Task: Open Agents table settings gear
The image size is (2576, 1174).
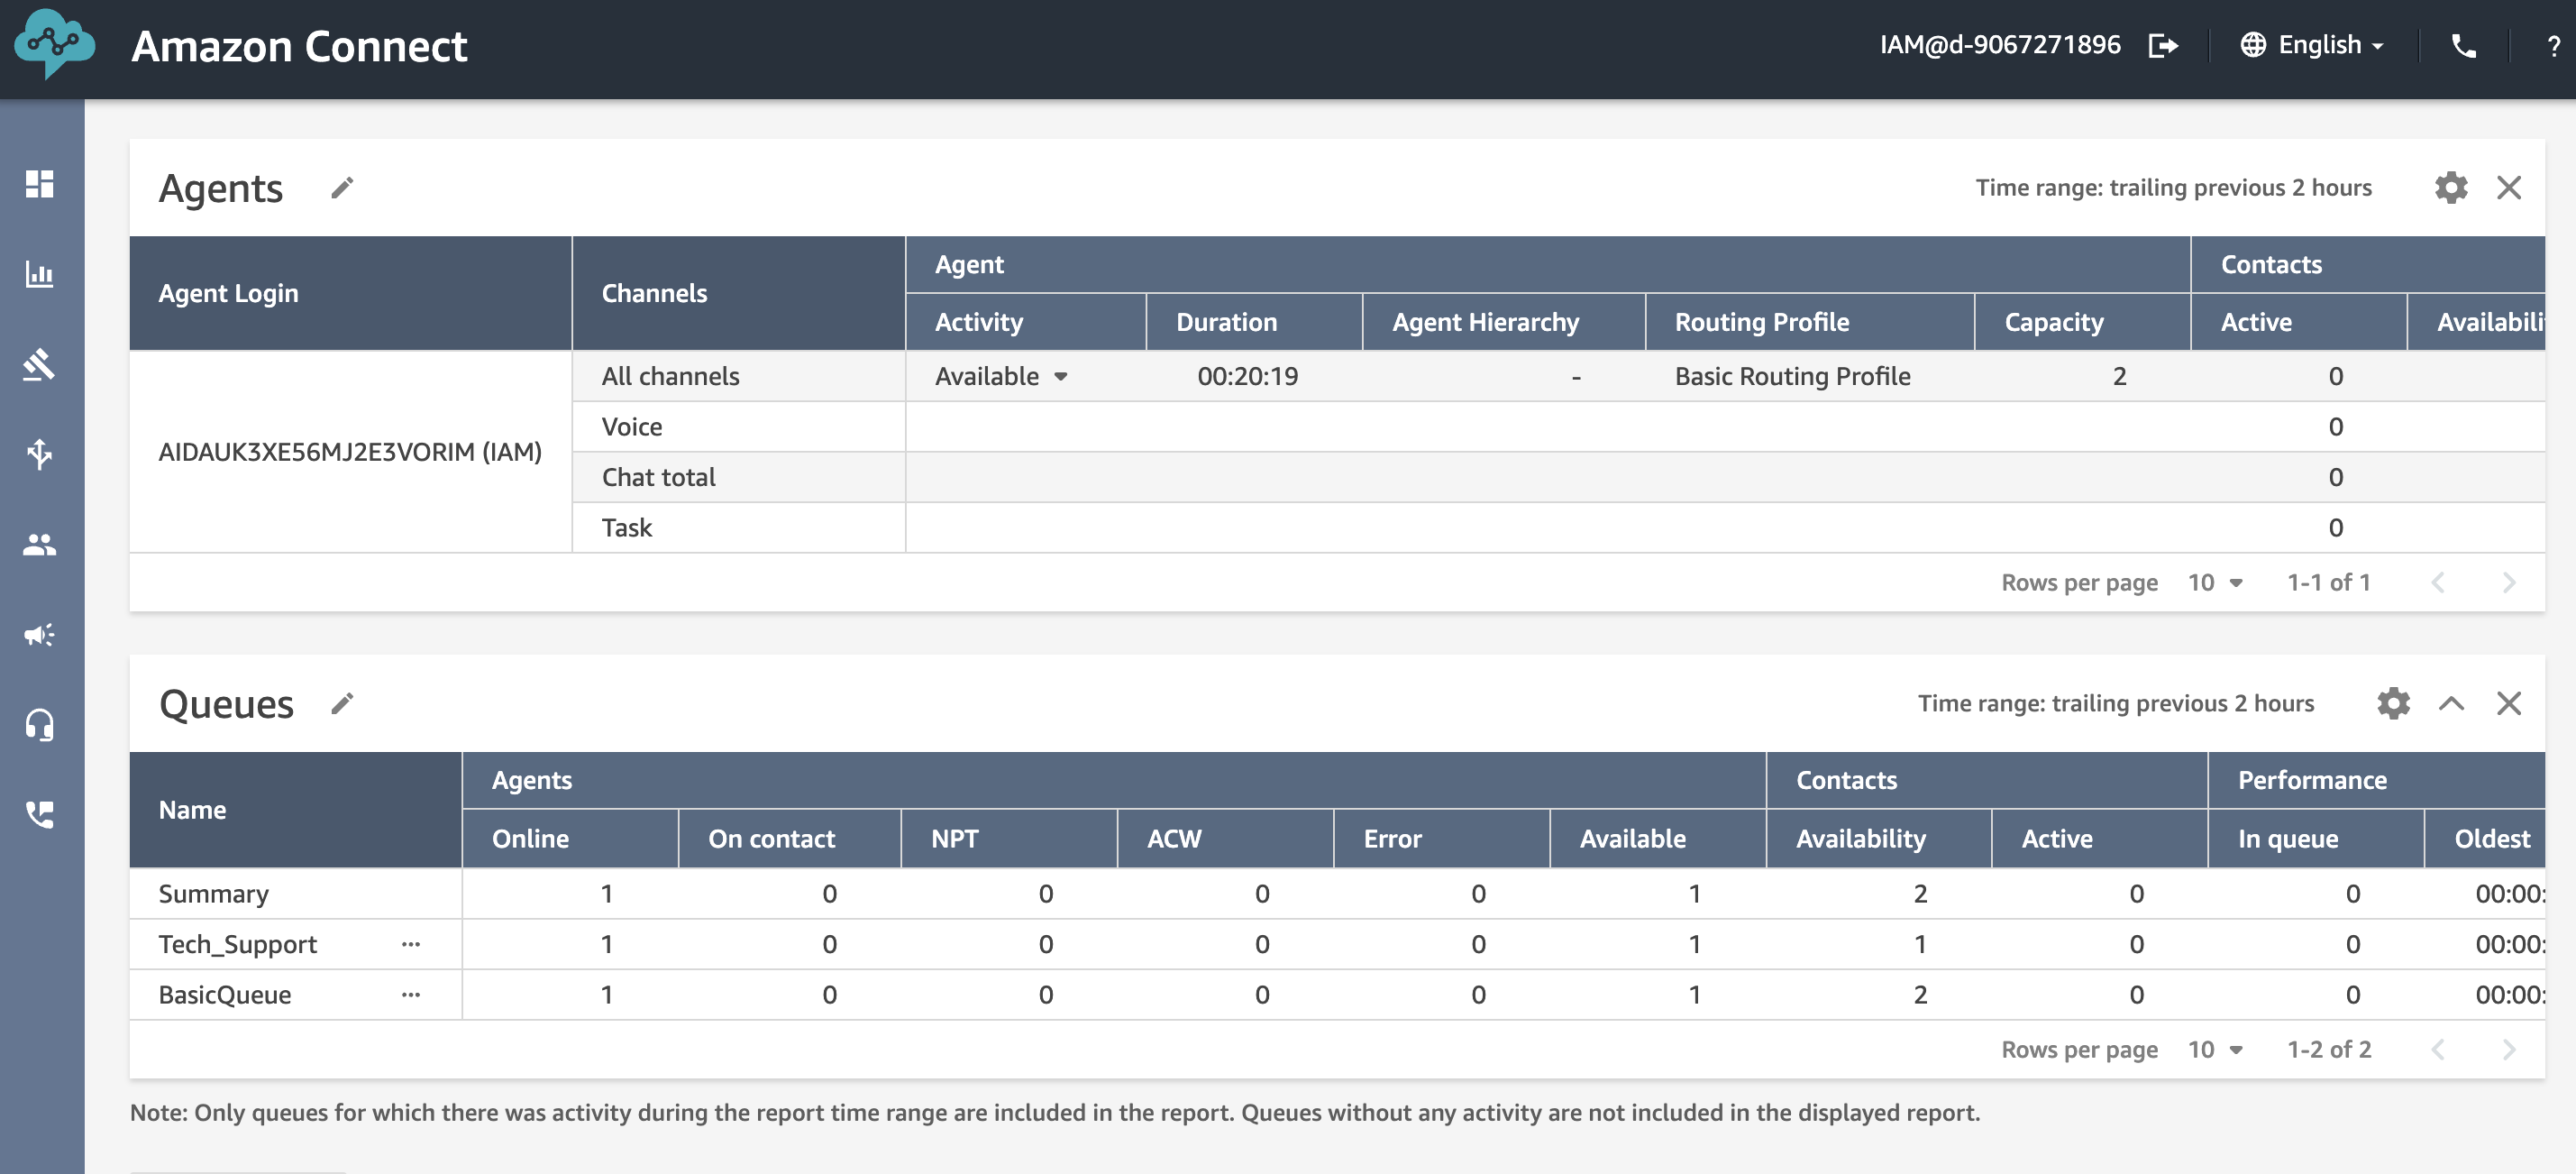Action: pos(2451,188)
